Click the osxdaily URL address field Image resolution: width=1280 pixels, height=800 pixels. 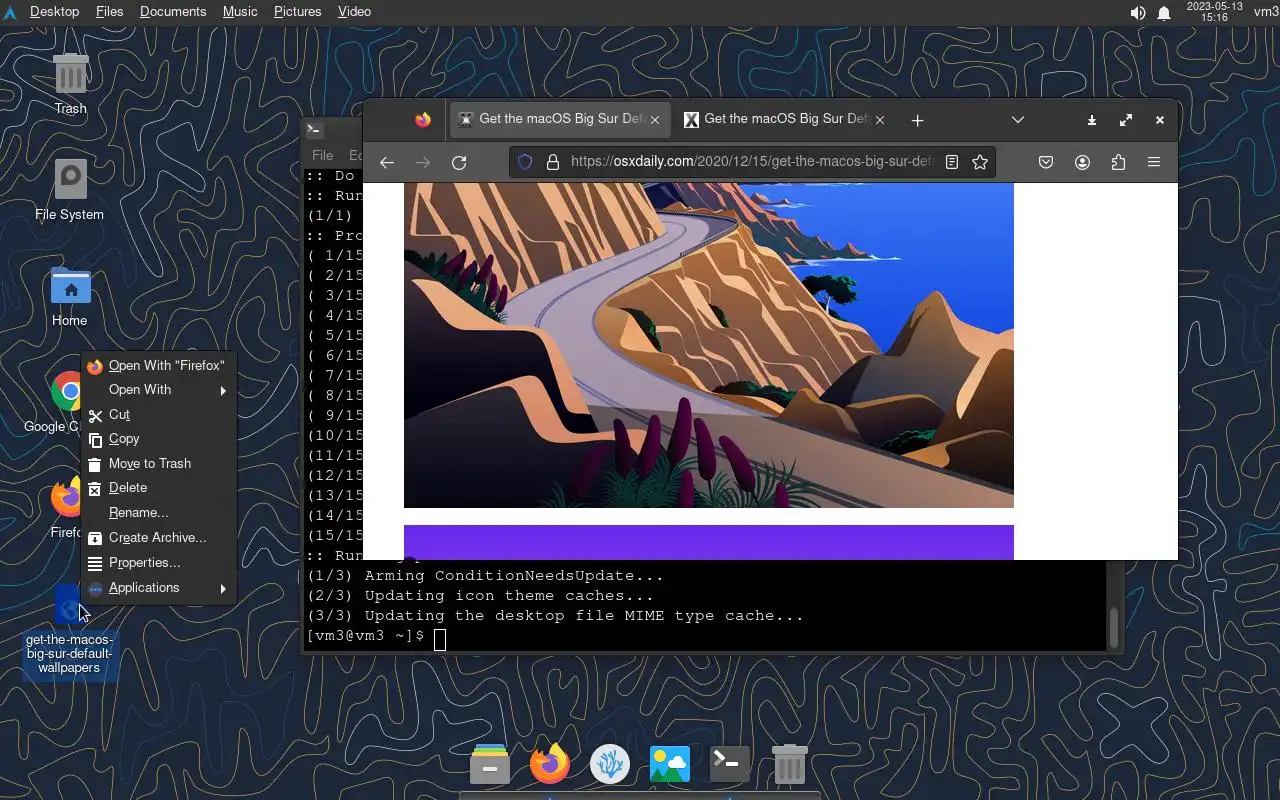point(753,162)
